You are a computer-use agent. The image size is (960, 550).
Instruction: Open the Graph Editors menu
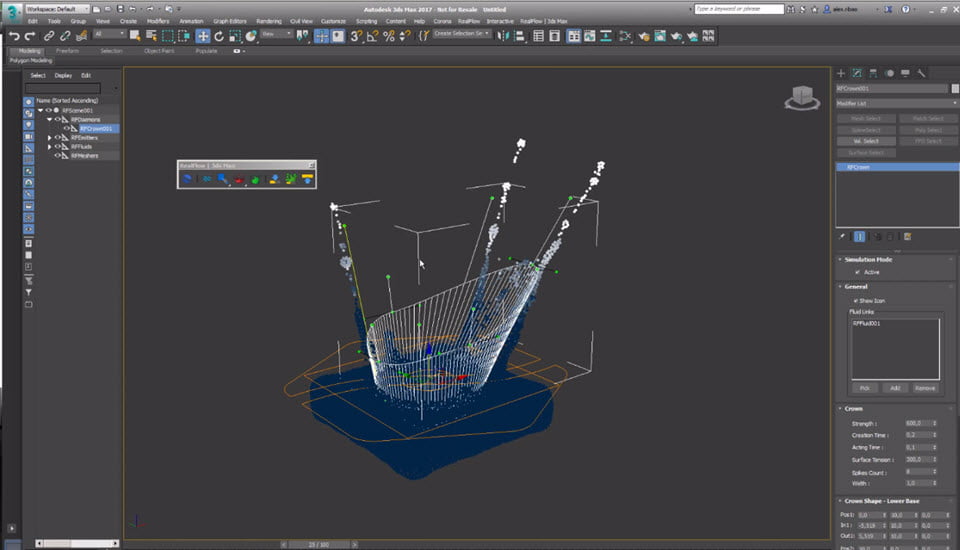(230, 21)
